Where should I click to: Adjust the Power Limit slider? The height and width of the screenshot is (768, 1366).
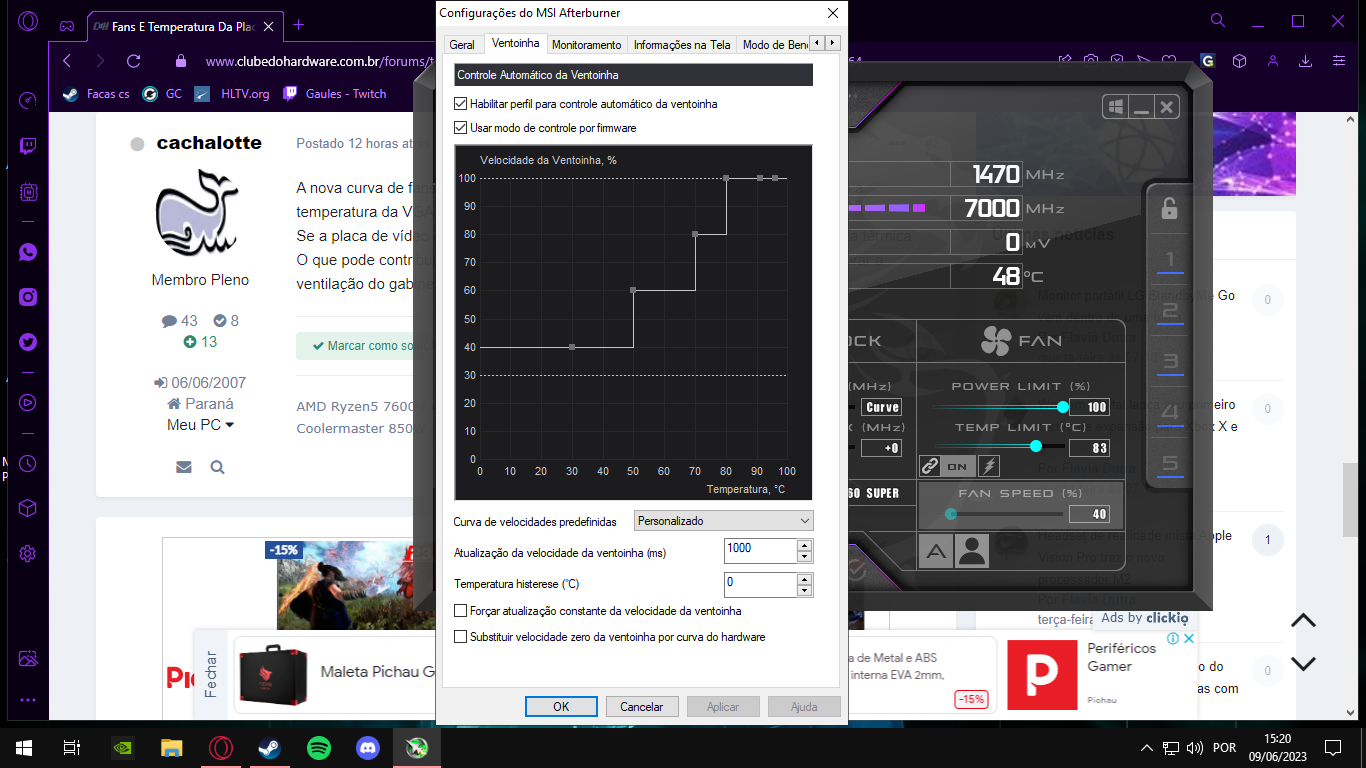click(x=1063, y=407)
